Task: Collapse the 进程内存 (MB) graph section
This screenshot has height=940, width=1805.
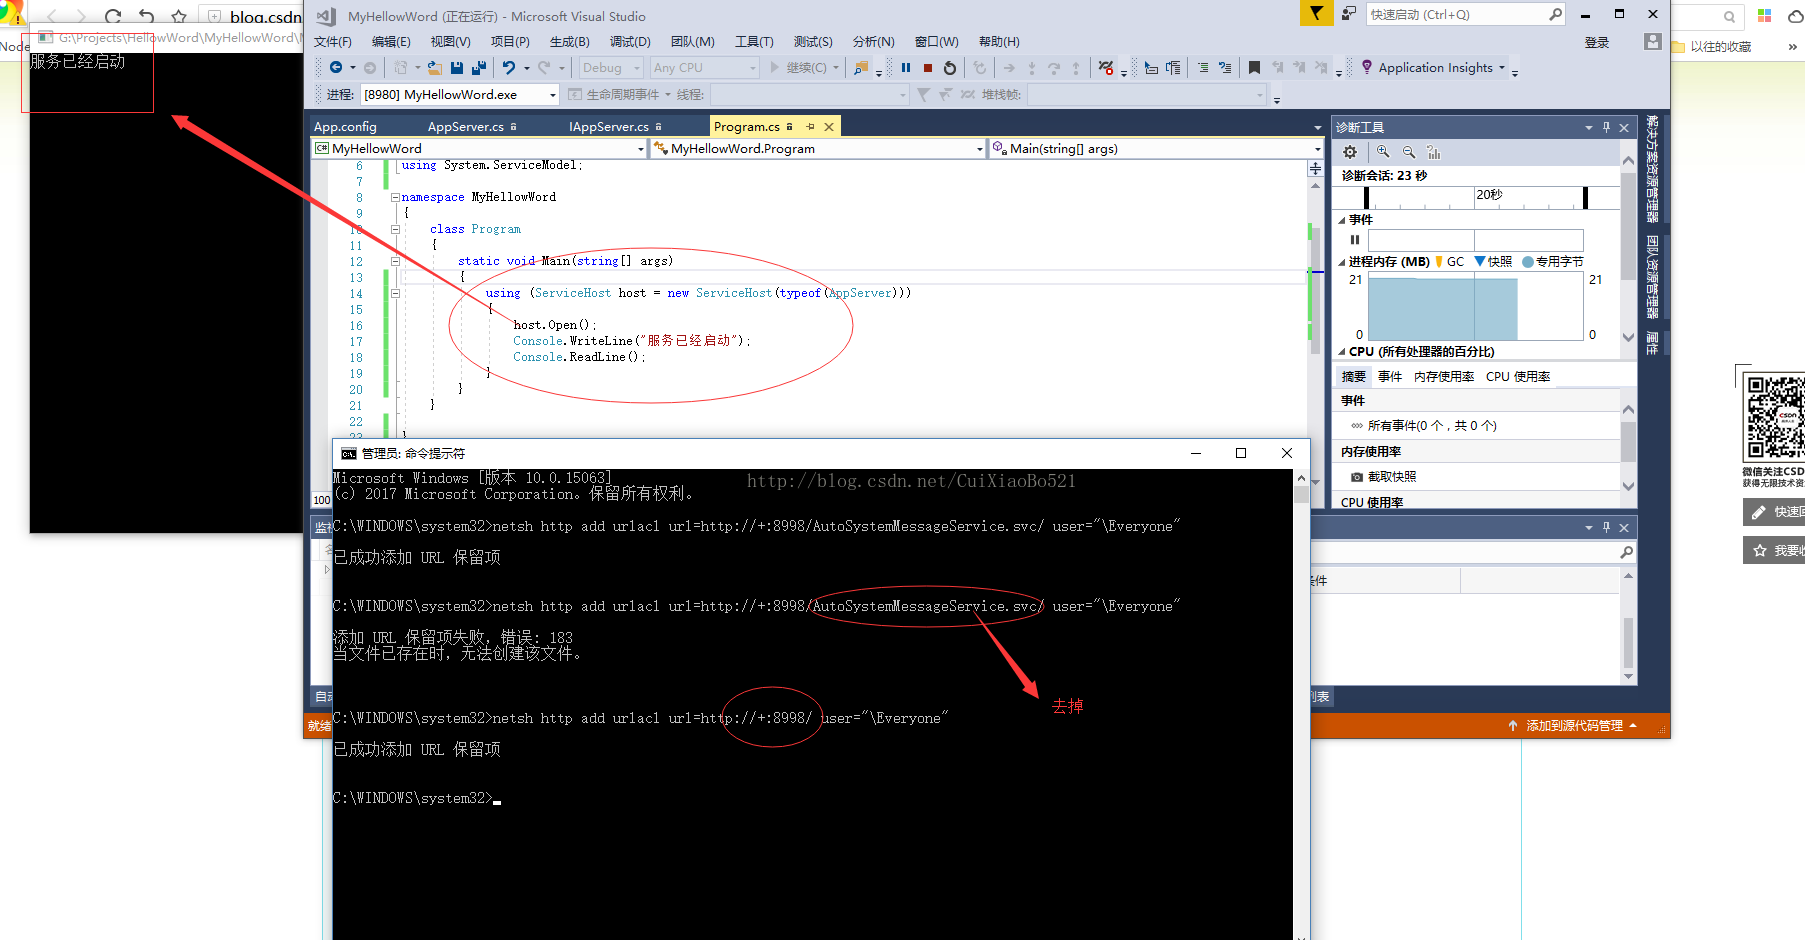Action: 1342,262
